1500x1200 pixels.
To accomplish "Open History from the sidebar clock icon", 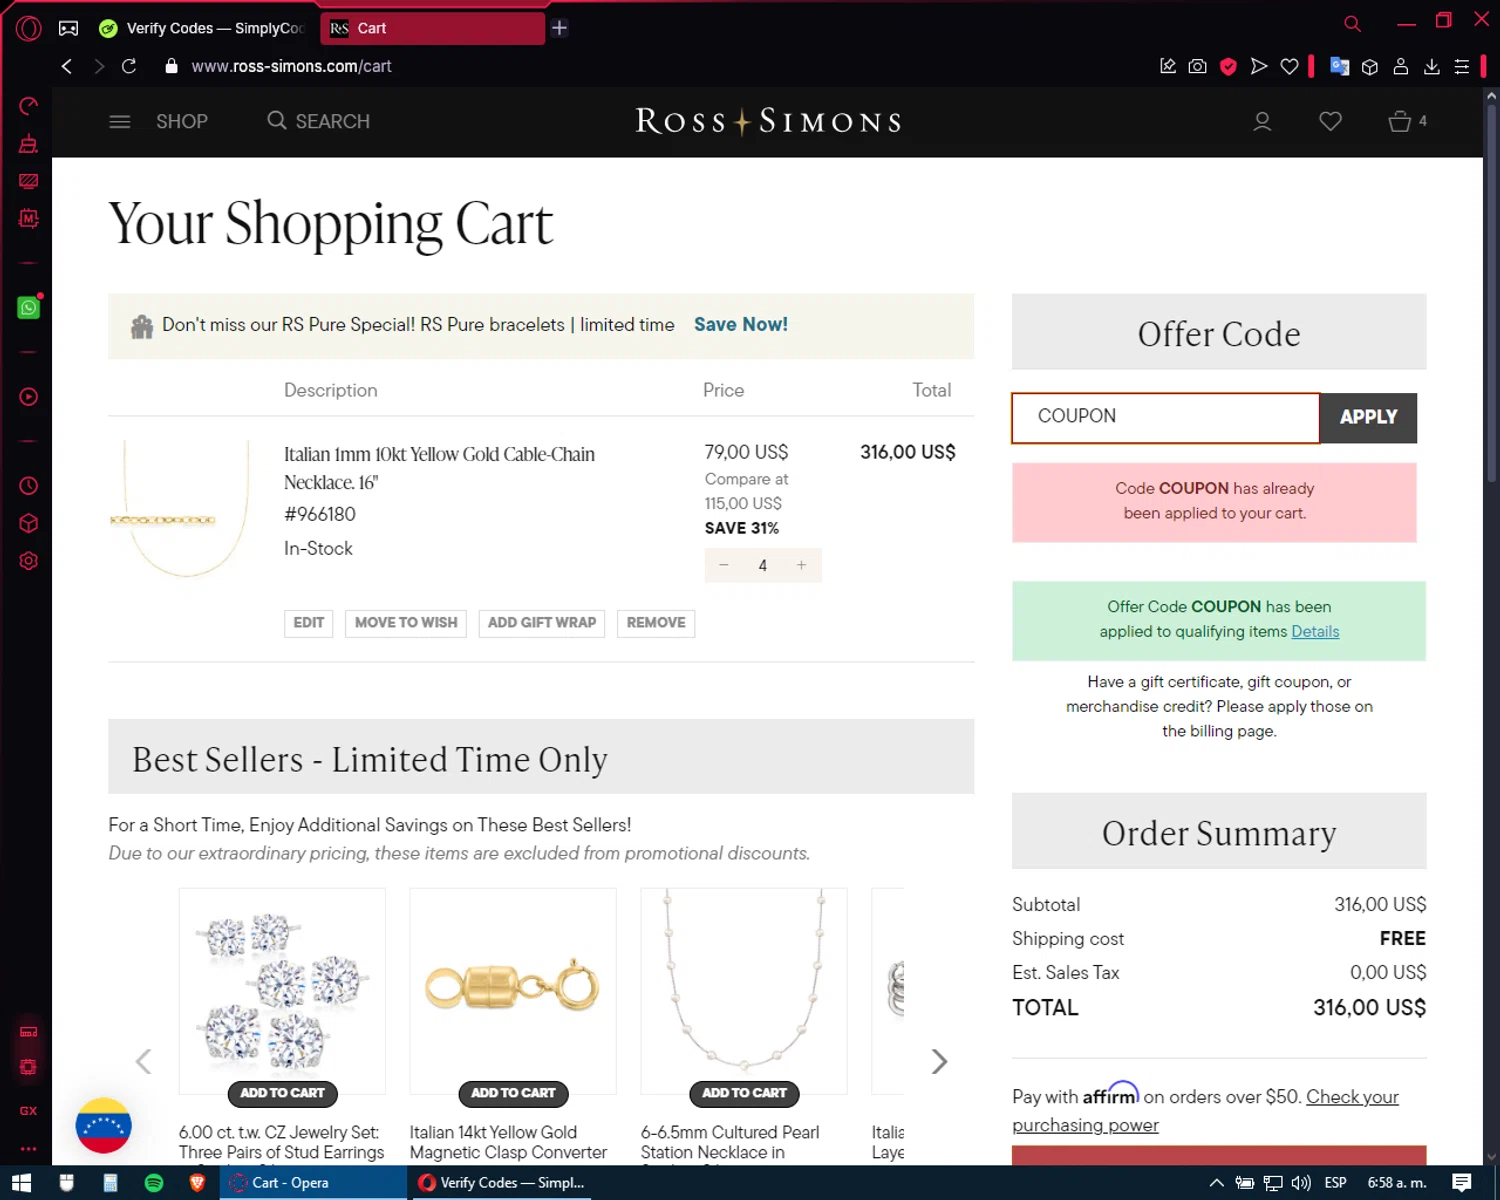I will point(29,486).
